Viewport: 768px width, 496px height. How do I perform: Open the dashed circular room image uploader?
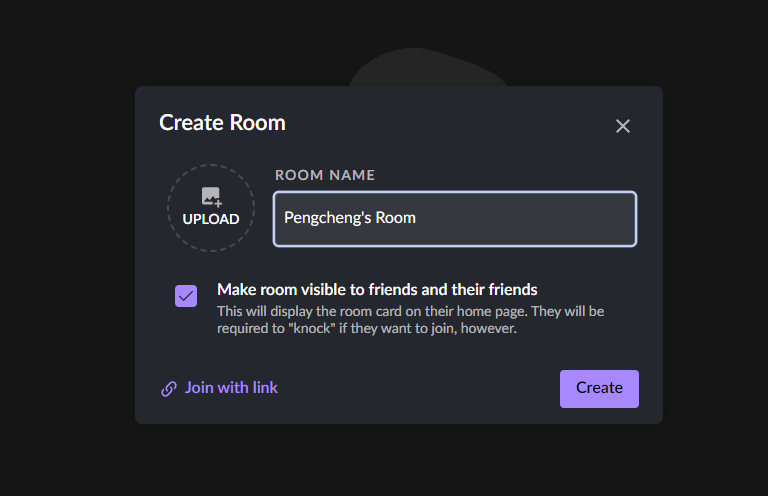tap(211, 208)
